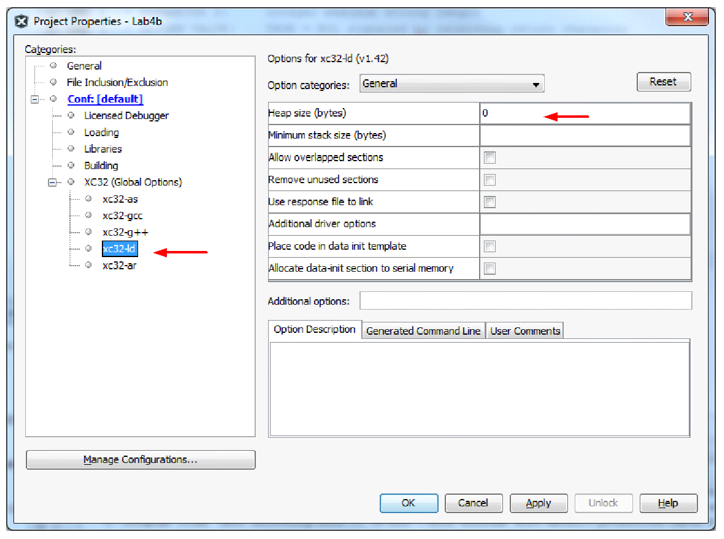This screenshot has height=539, width=724.
Task: Select xc32-ar in the tree
Action: coord(119,266)
